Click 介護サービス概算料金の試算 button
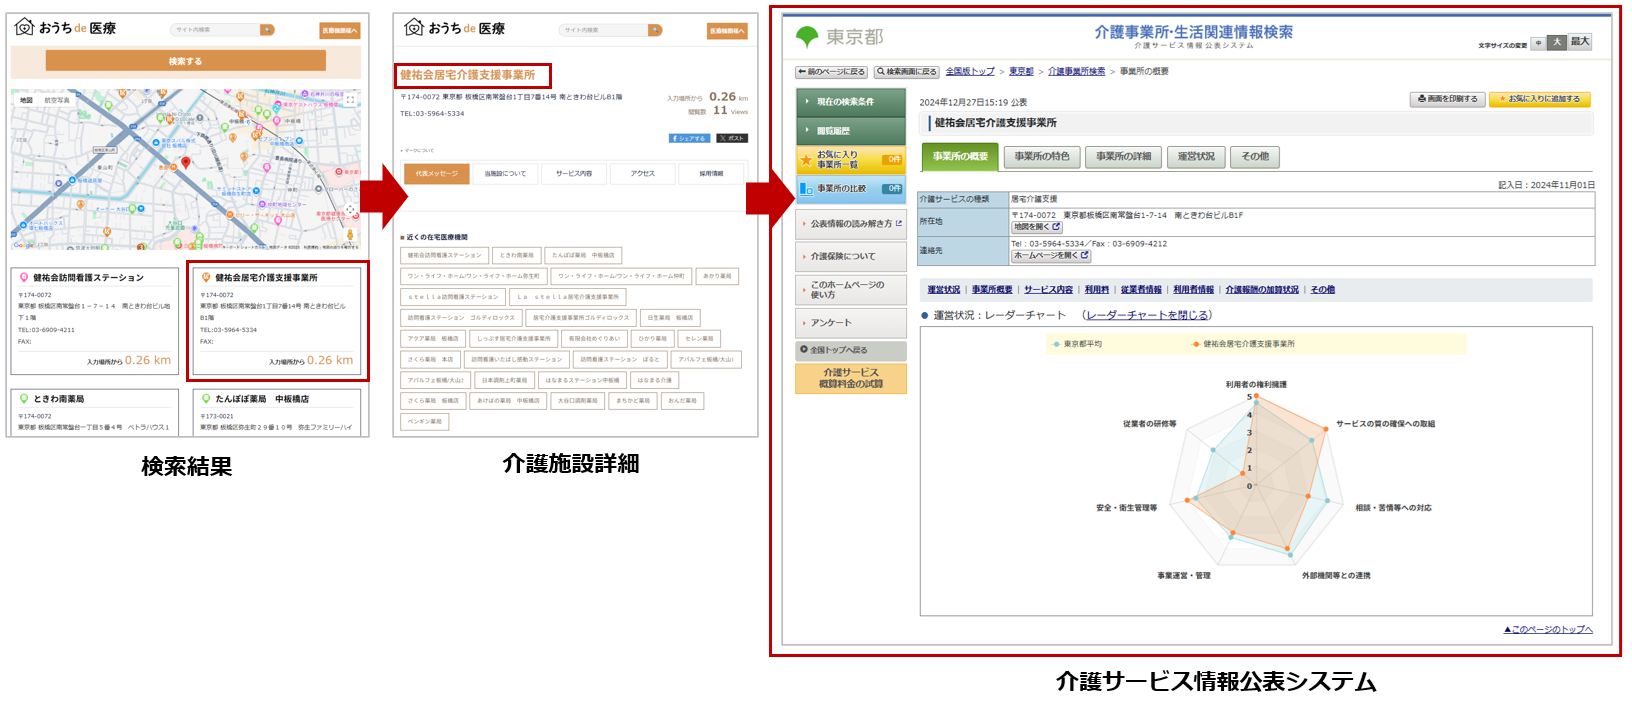The image size is (1632, 710). pyautogui.click(x=851, y=378)
